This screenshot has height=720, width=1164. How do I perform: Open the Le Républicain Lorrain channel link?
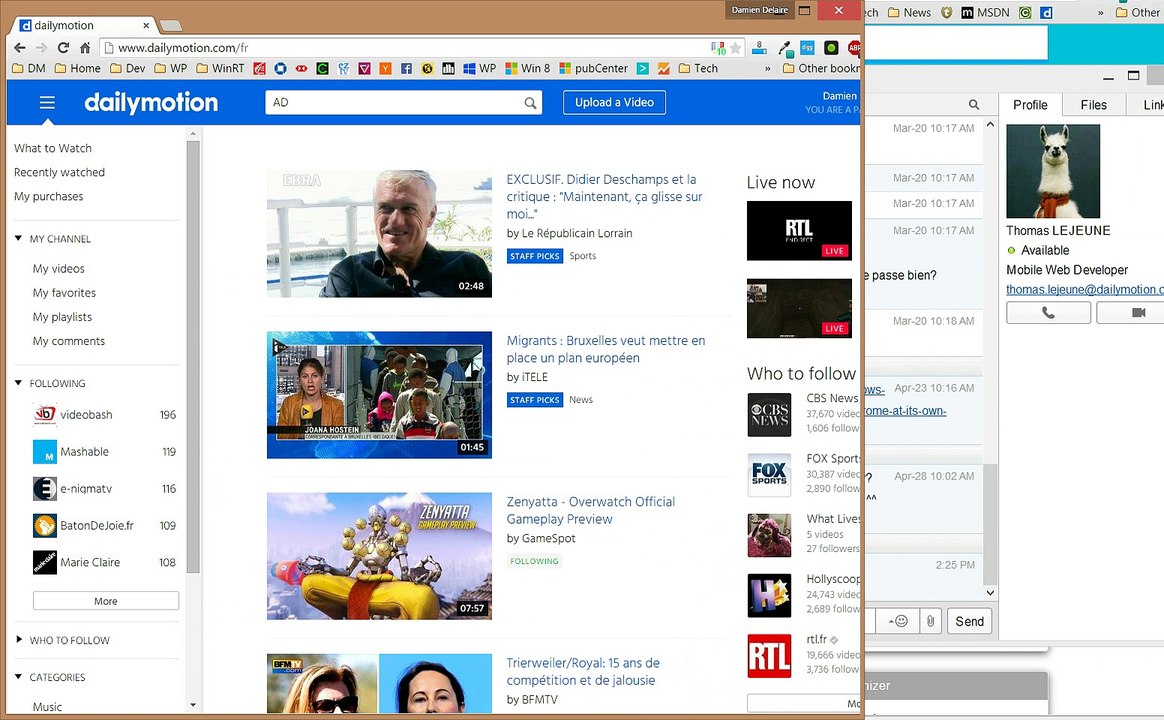point(577,233)
